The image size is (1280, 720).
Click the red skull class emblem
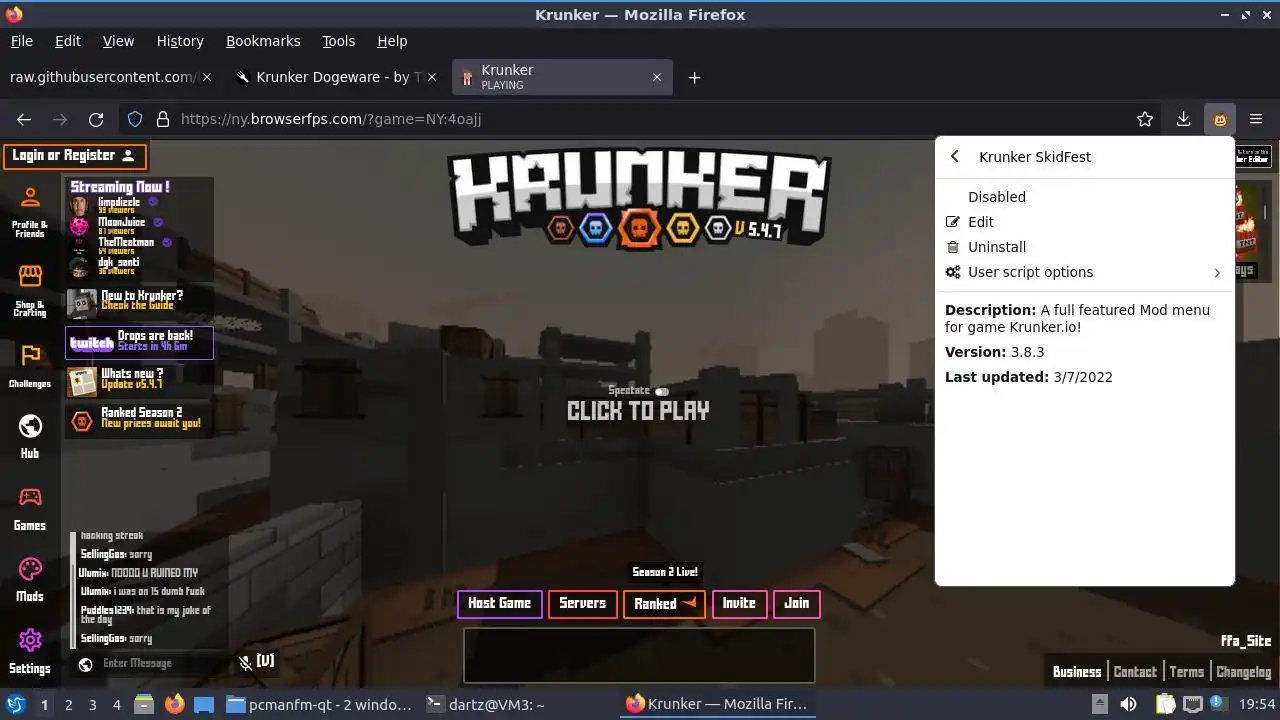coord(639,229)
